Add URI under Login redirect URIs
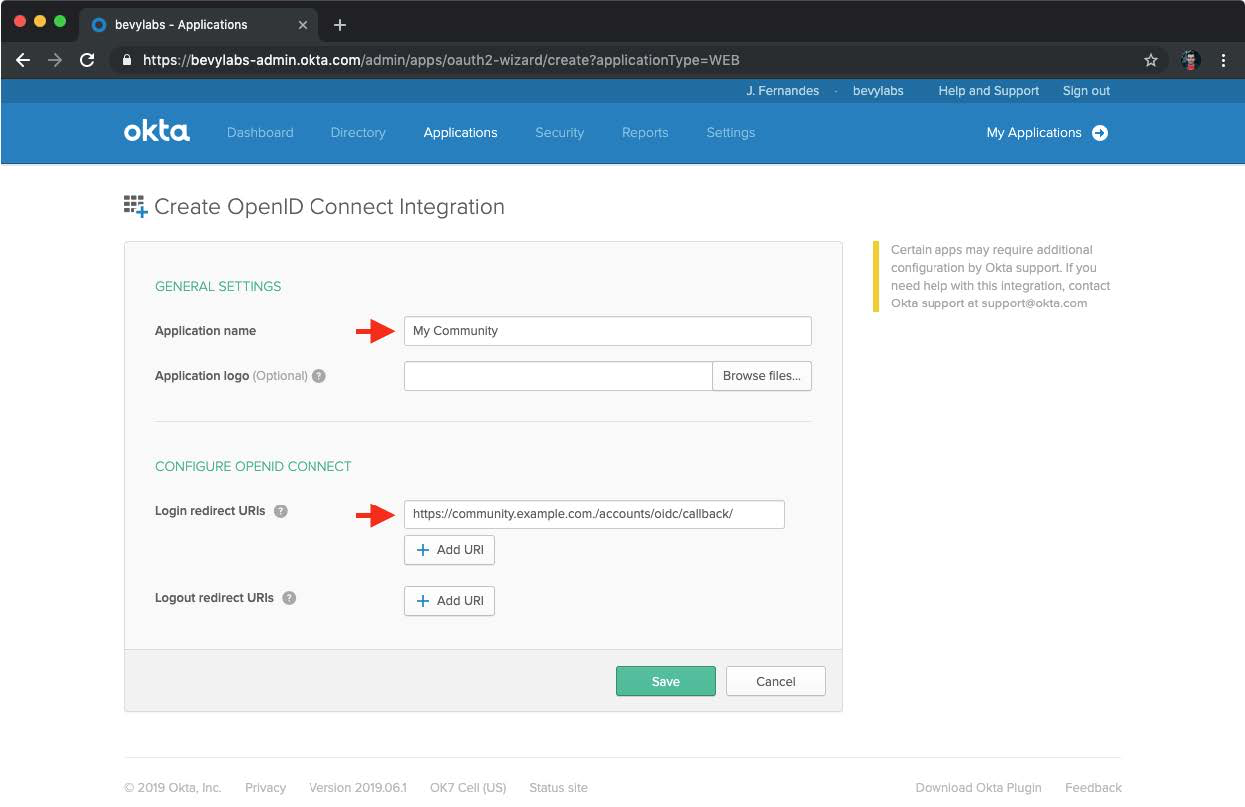The image size is (1245, 807). point(449,550)
